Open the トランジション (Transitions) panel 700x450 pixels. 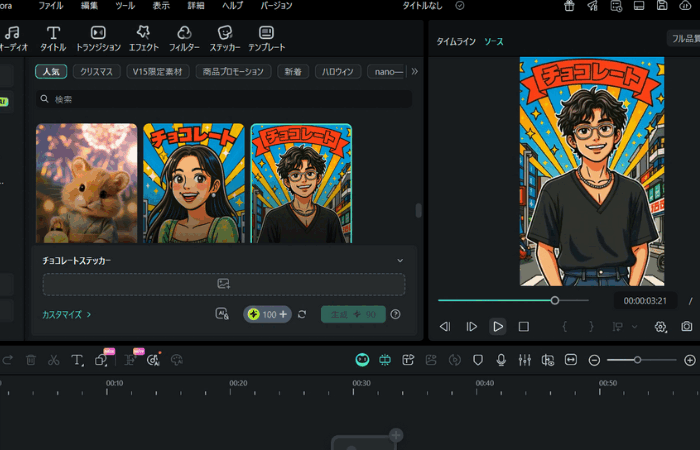pyautogui.click(x=98, y=38)
